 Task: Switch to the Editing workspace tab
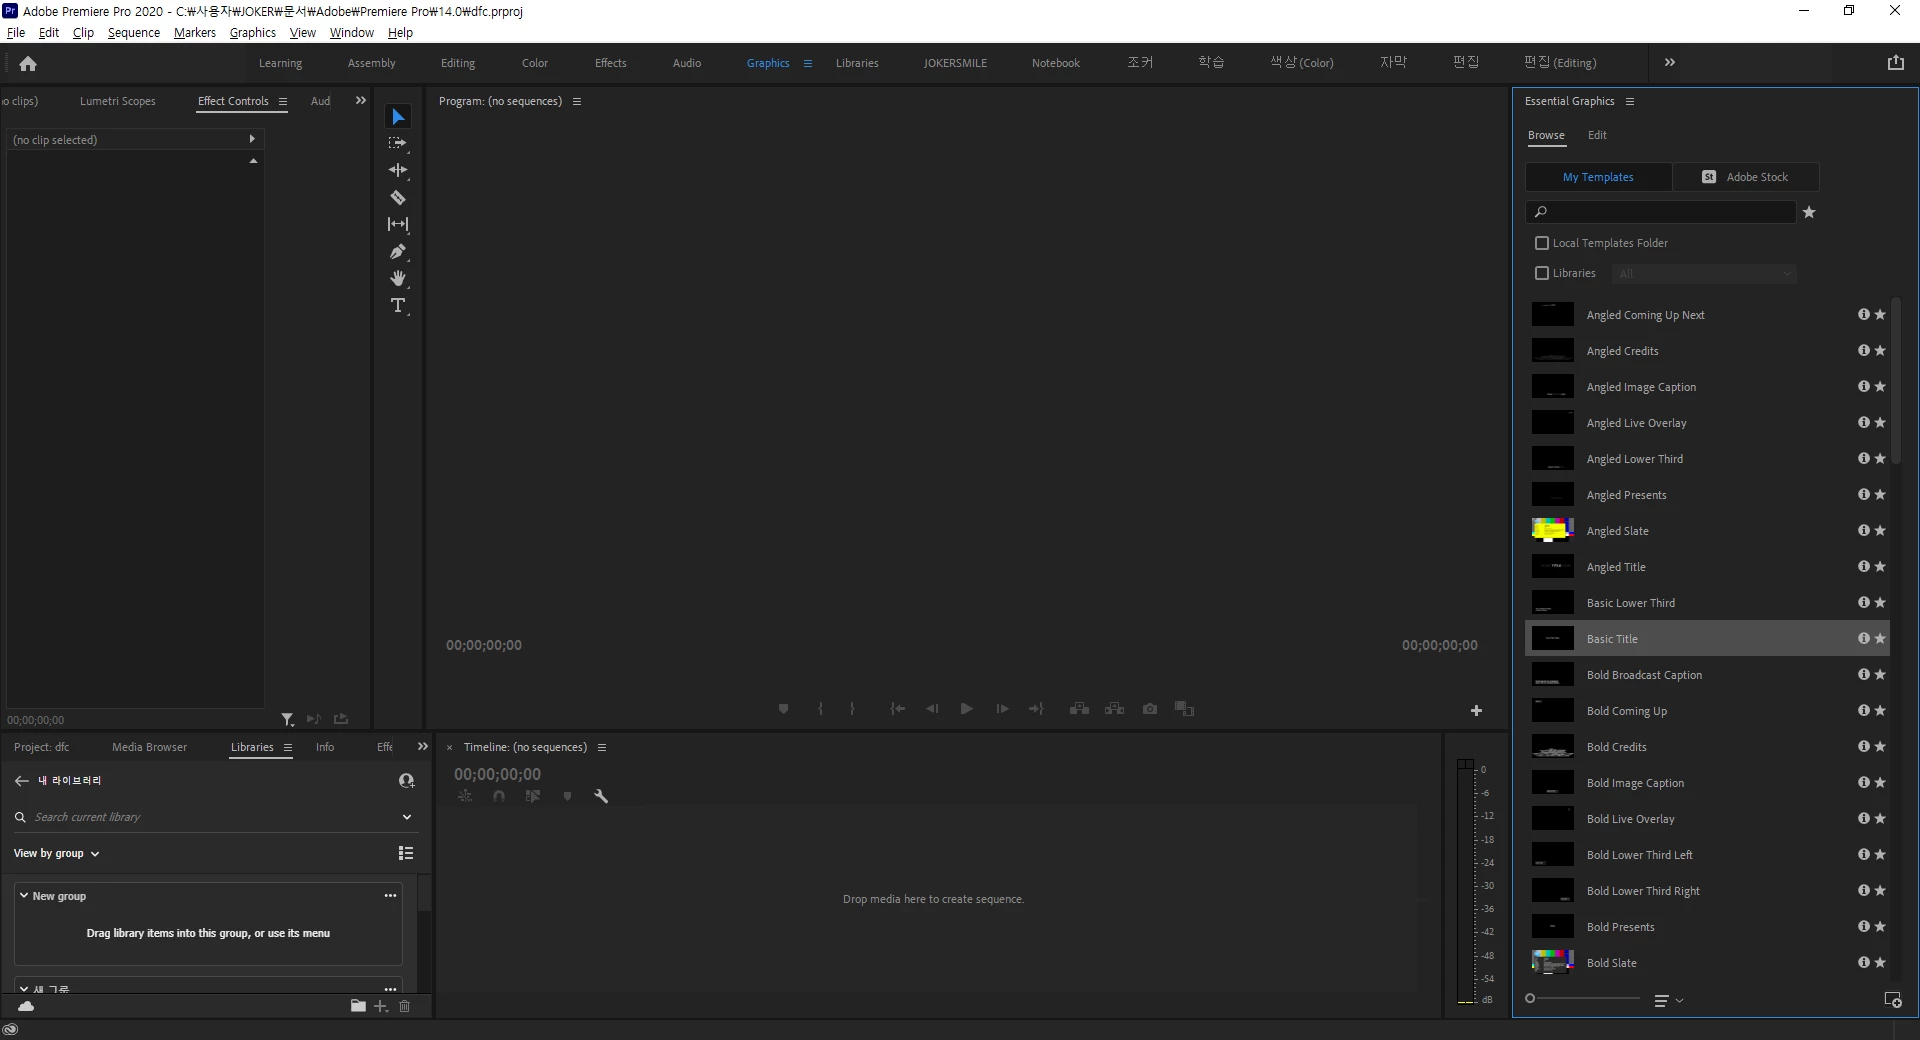(458, 63)
